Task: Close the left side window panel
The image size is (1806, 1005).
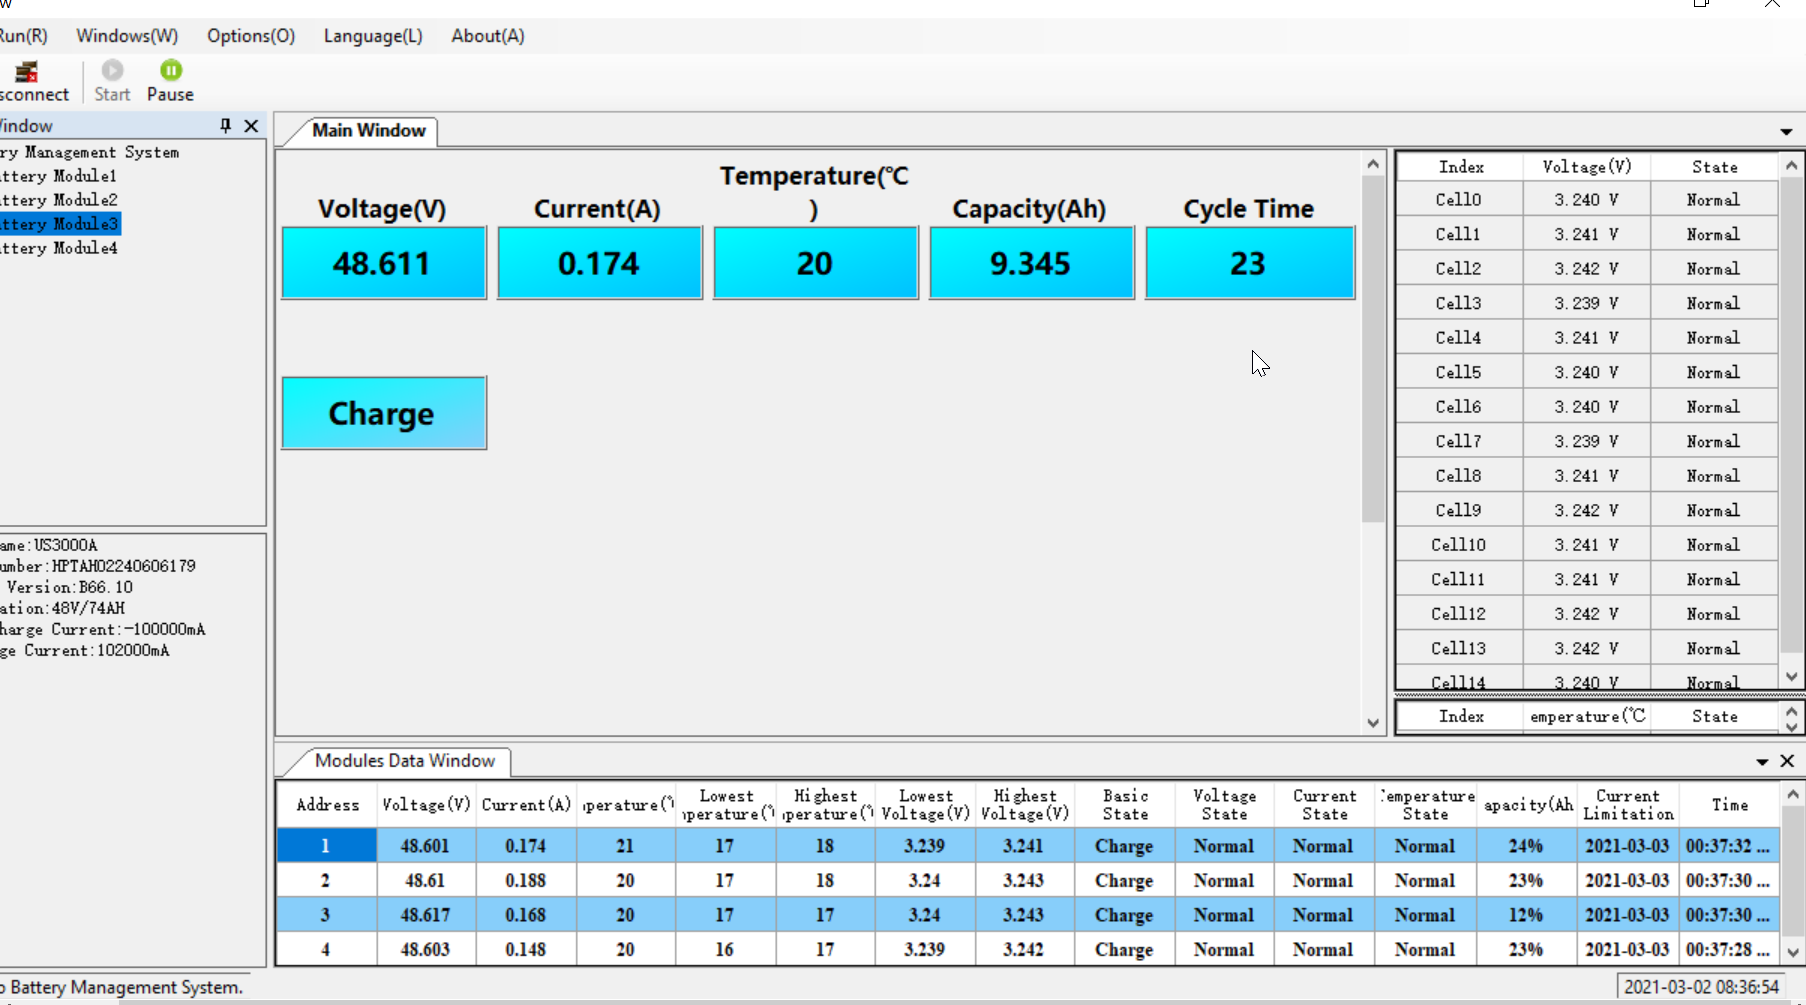Action: point(251,126)
